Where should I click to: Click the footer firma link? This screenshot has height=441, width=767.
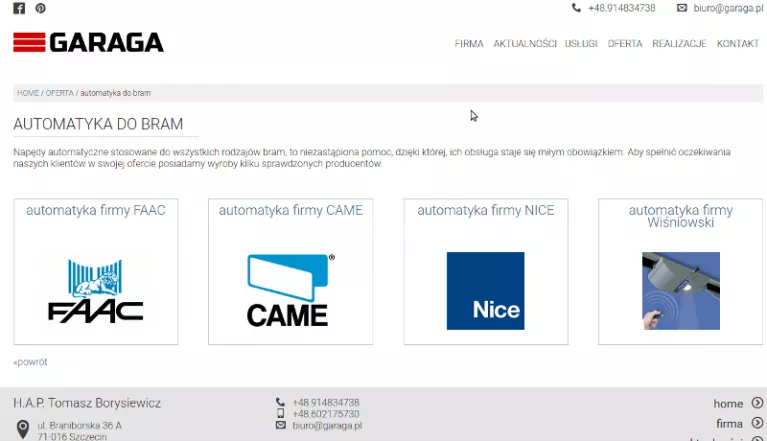point(729,423)
